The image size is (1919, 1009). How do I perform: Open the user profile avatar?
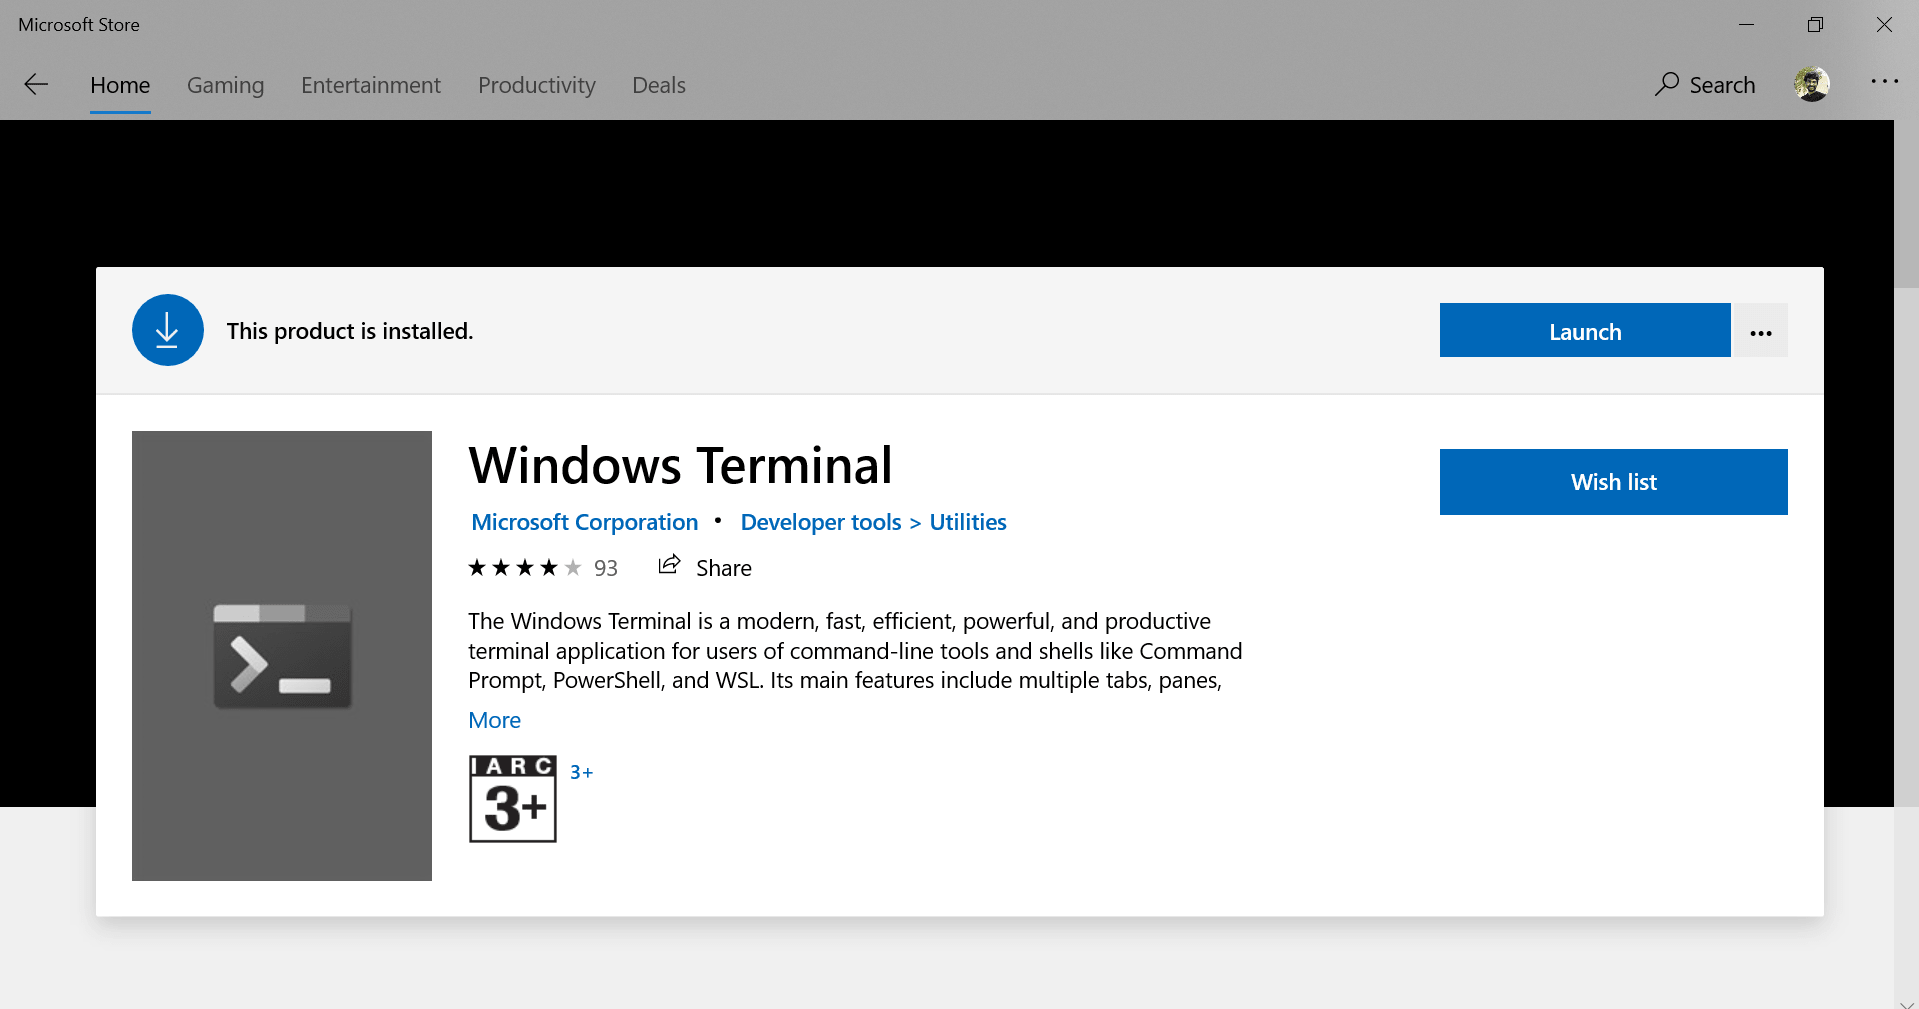coord(1812,84)
